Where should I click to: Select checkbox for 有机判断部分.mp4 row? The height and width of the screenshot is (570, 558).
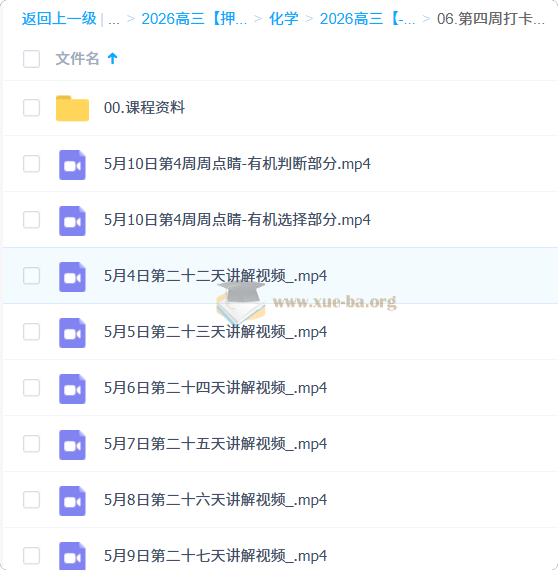32,164
